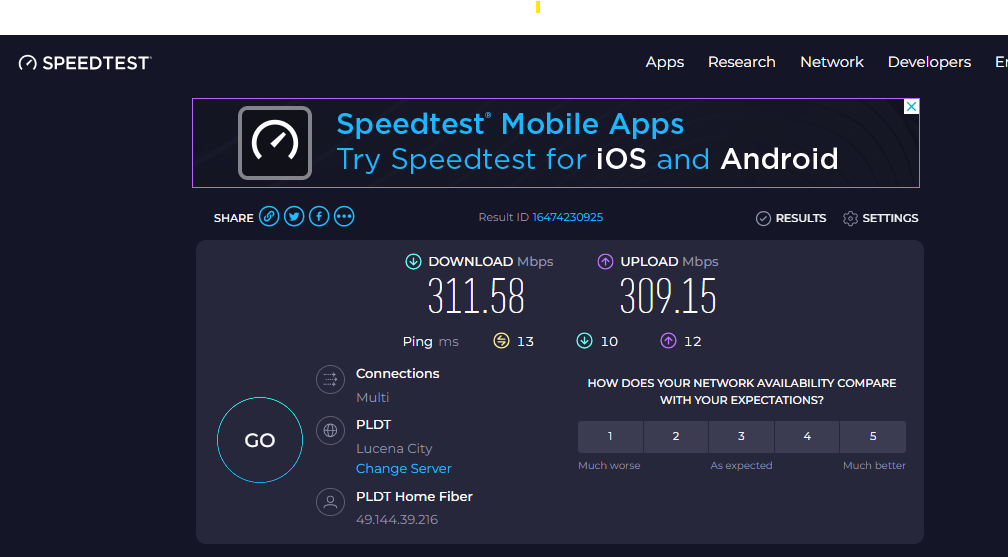Image resolution: width=1008 pixels, height=557 pixels.
Task: Open the Settings page
Action: point(880,218)
